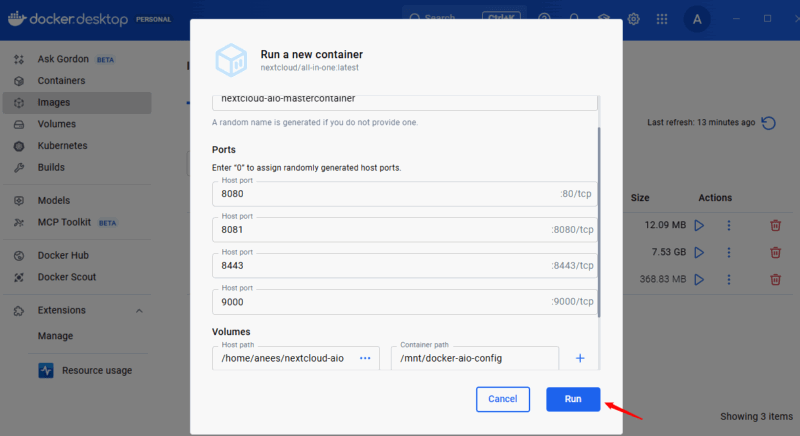This screenshot has height=436, width=800.
Task: Add another volume with the plus icon
Action: point(580,358)
